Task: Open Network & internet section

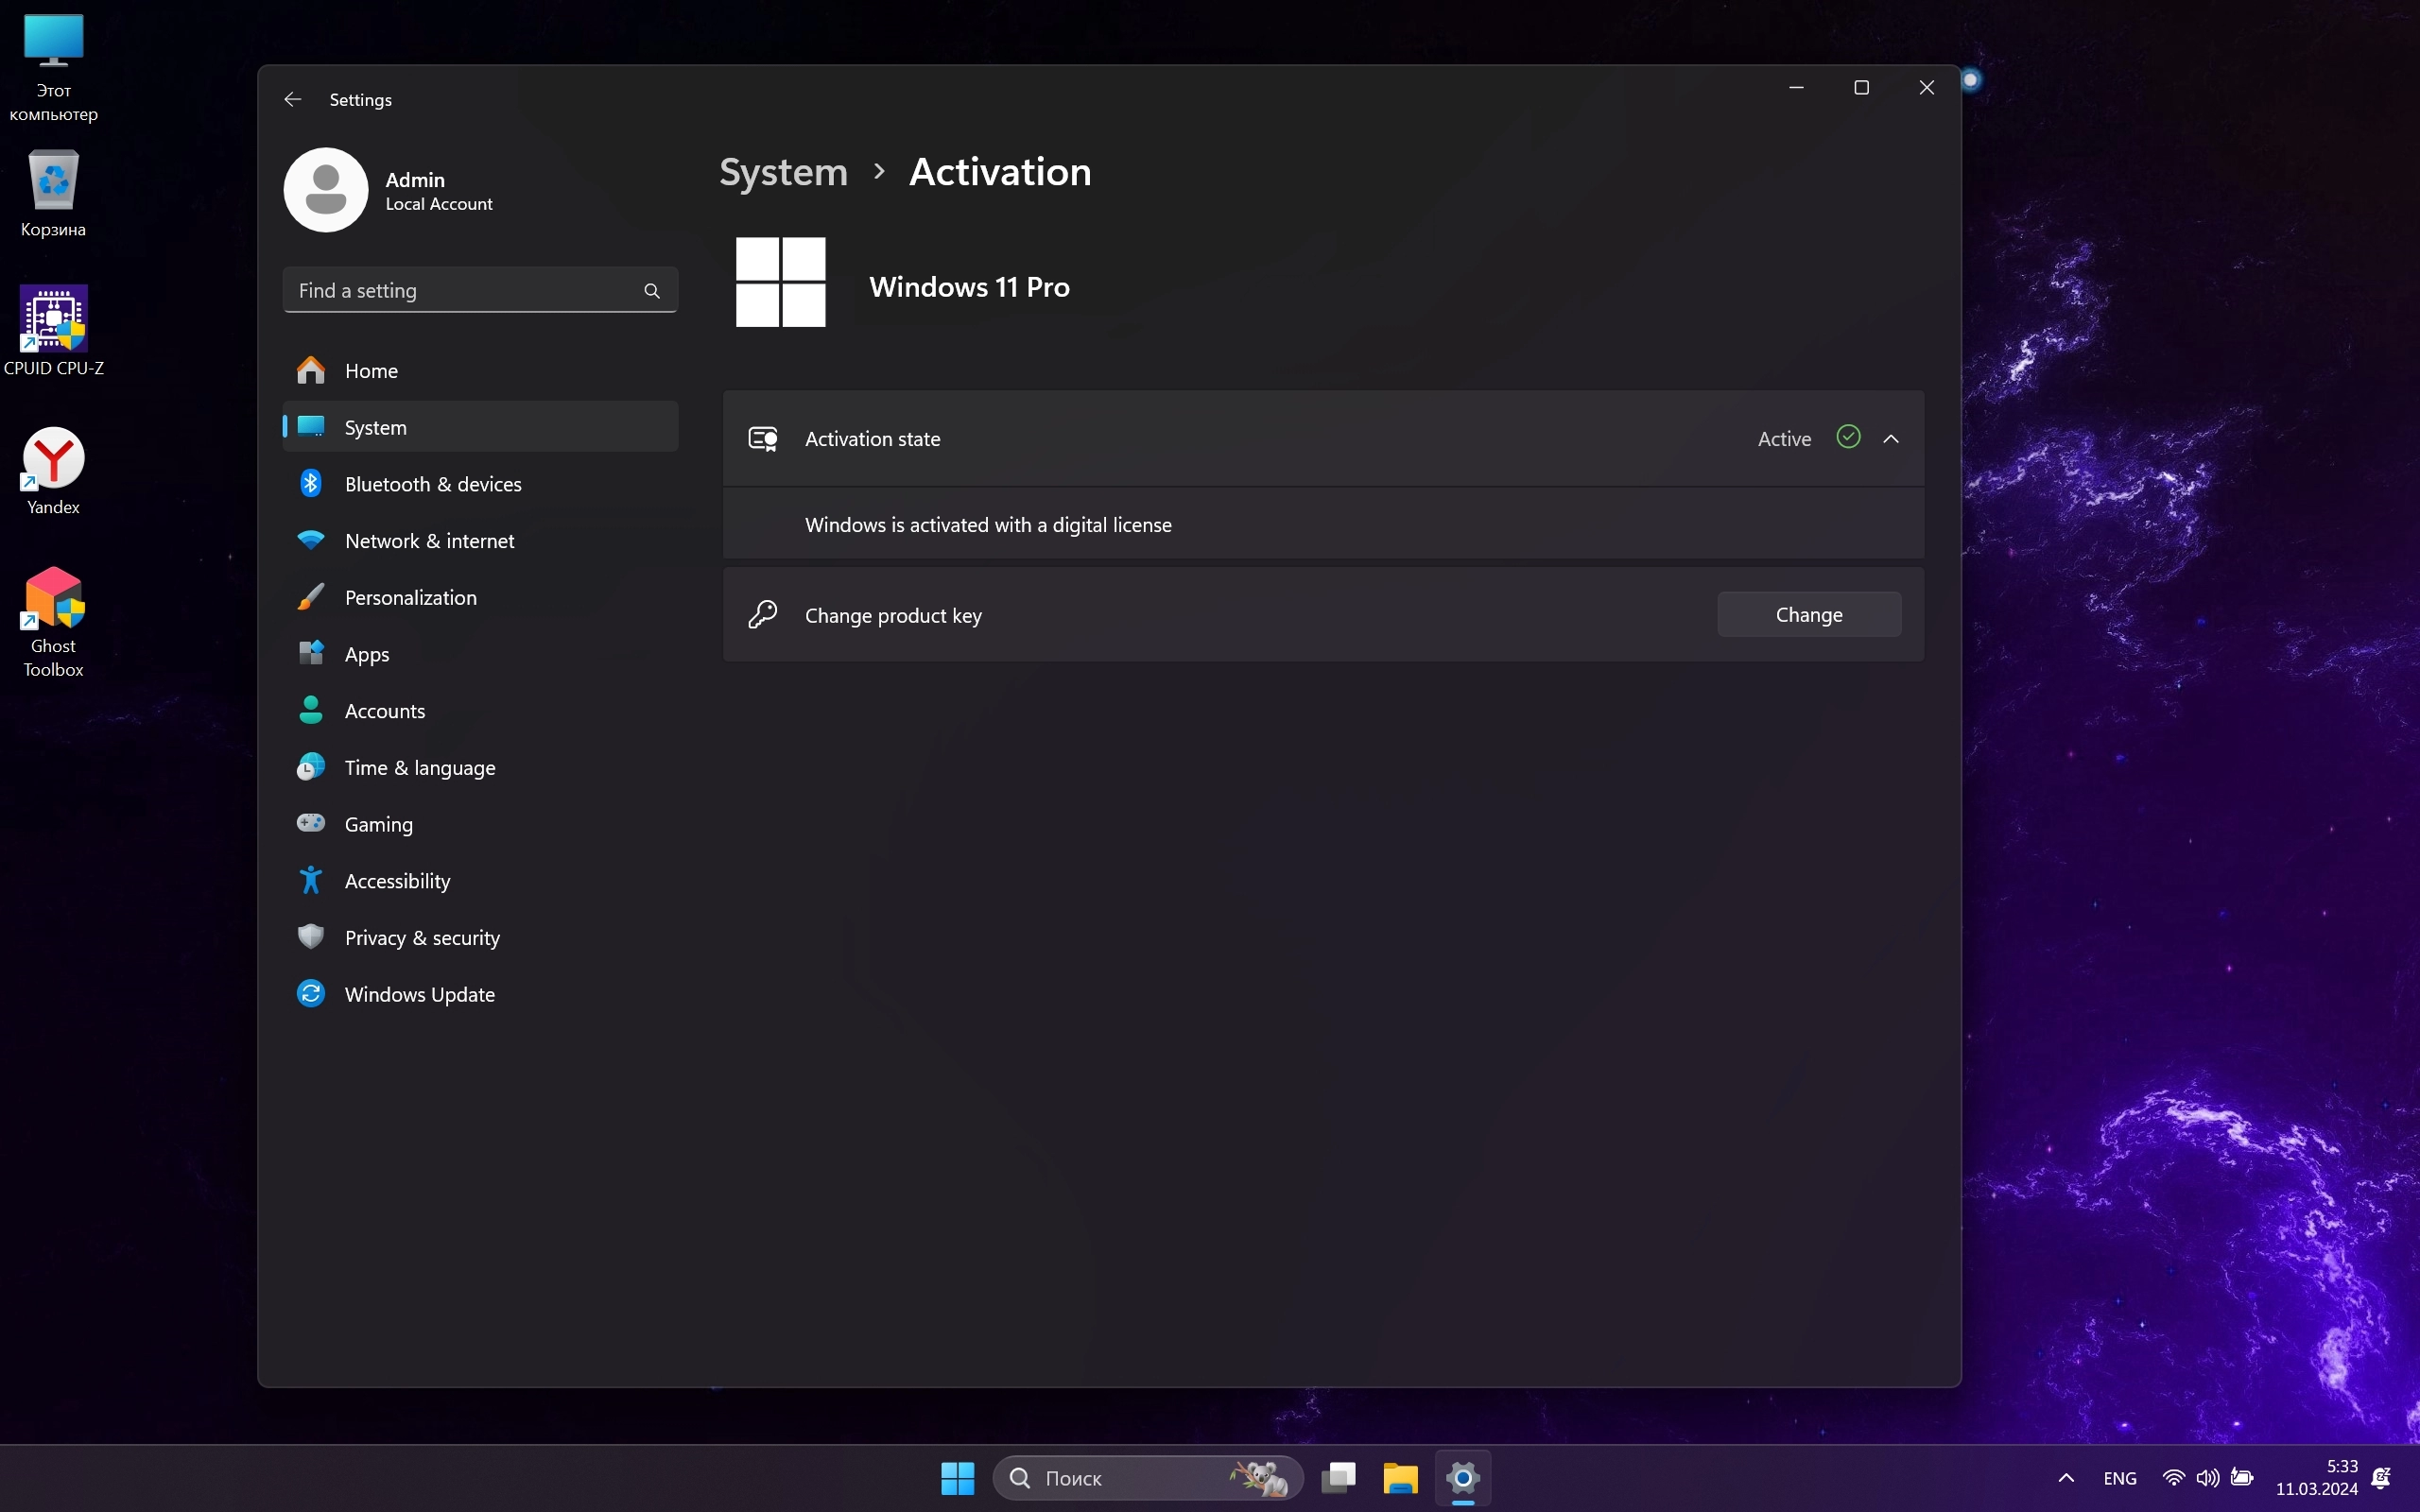Action: click(429, 541)
